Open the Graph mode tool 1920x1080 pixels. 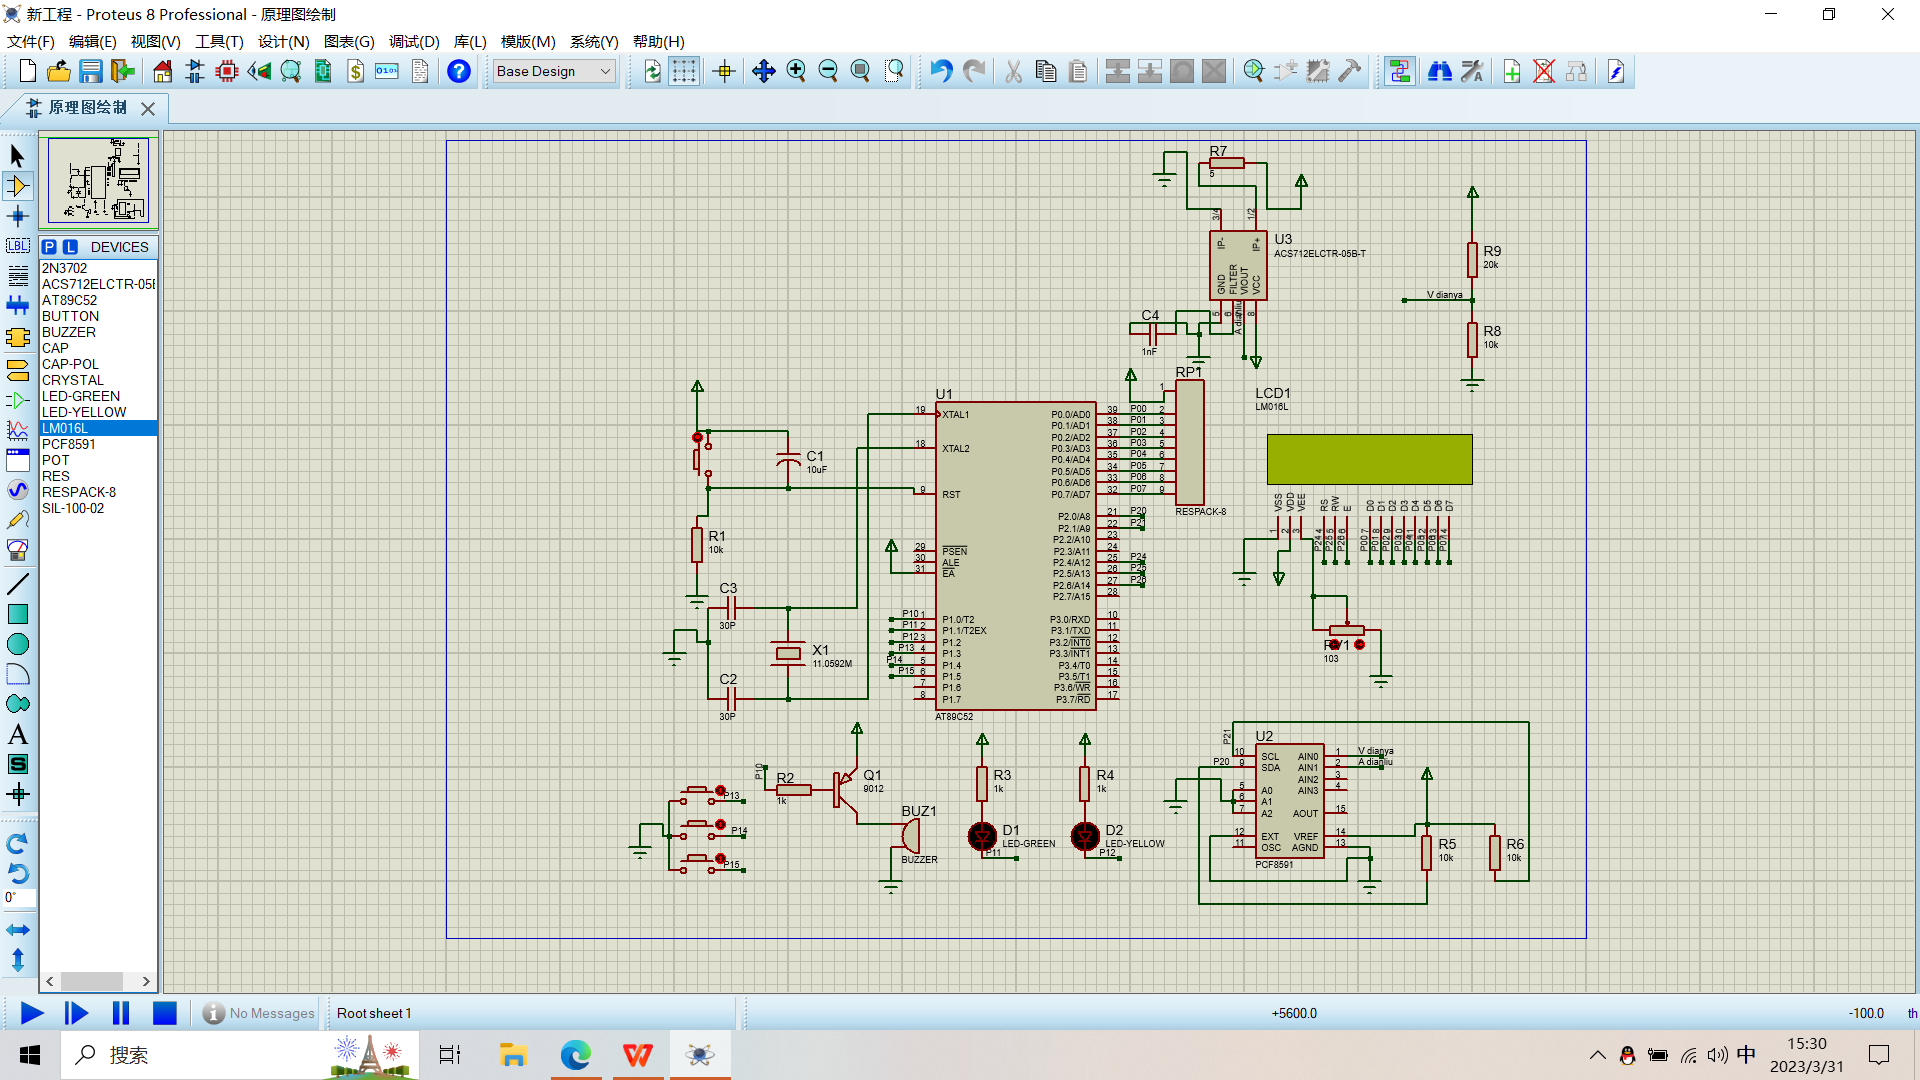[x=17, y=430]
